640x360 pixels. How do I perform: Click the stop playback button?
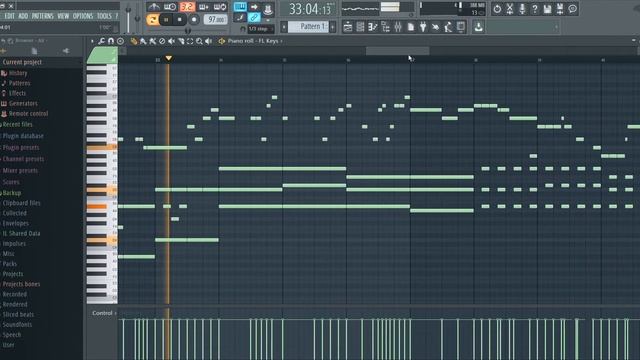click(180, 19)
